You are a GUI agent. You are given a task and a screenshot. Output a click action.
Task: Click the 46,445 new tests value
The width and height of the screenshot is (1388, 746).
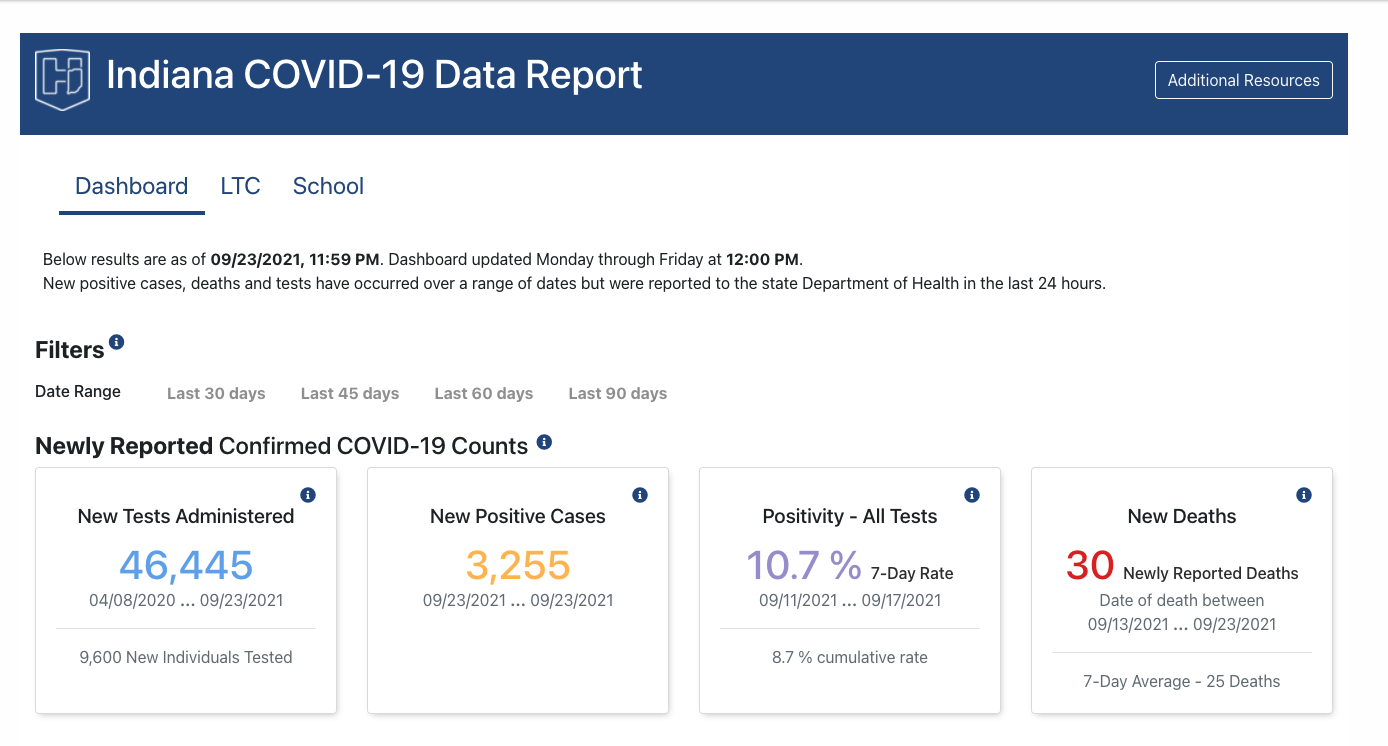[186, 565]
